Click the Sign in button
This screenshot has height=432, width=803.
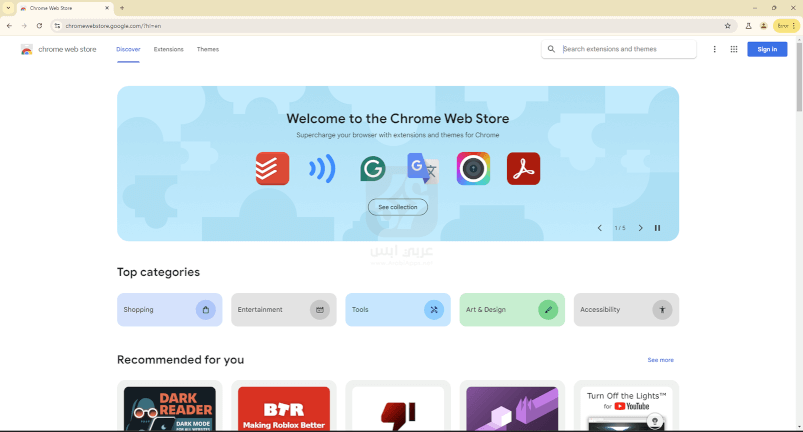767,49
